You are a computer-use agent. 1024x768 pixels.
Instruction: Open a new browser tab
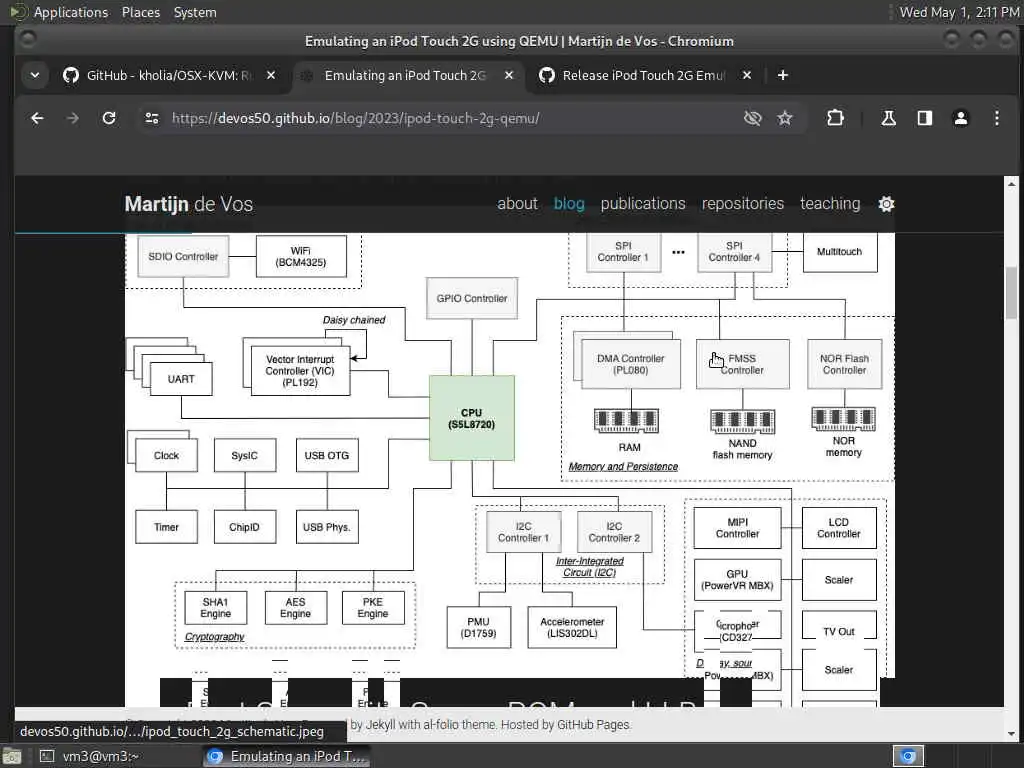coord(782,75)
